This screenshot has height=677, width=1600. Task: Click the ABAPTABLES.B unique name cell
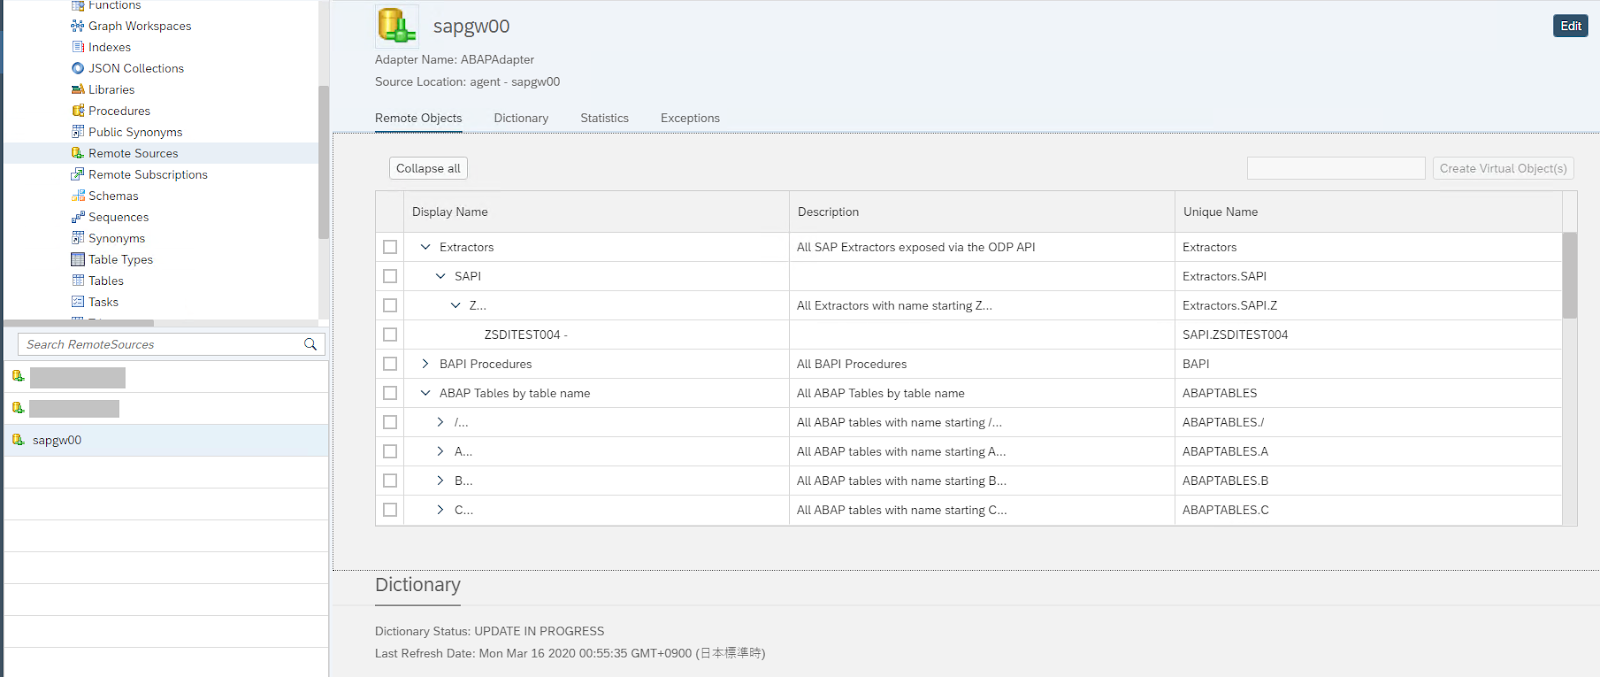(1368, 481)
